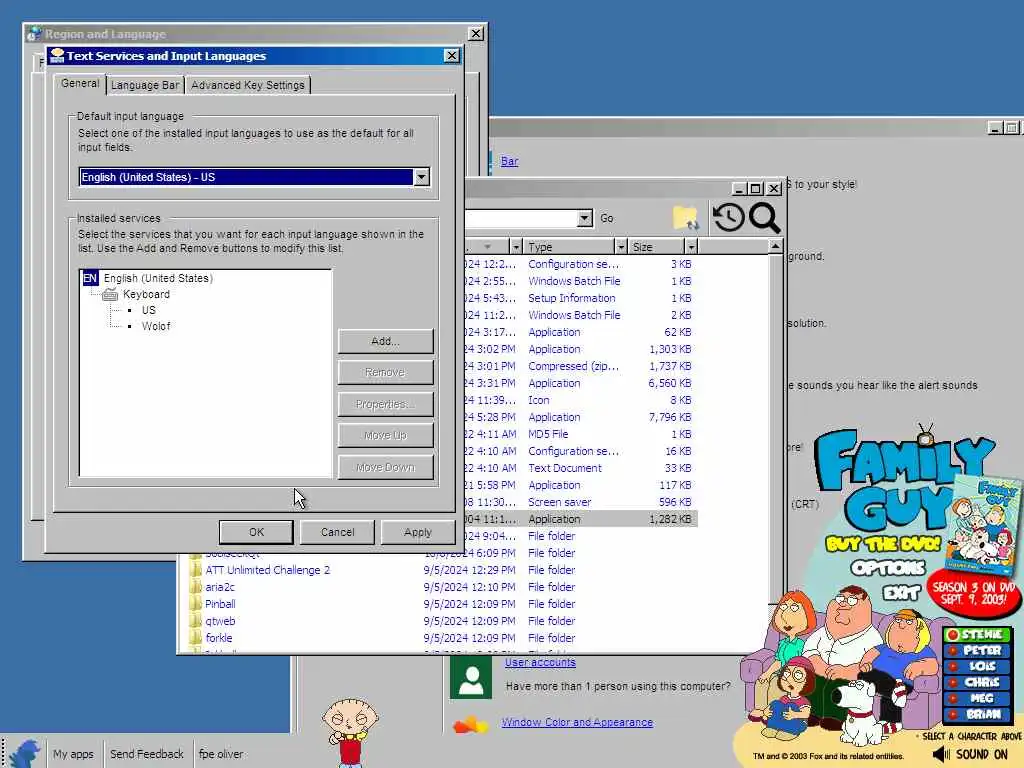
Task: Select the Keyboard tree node
Action: 146,295
